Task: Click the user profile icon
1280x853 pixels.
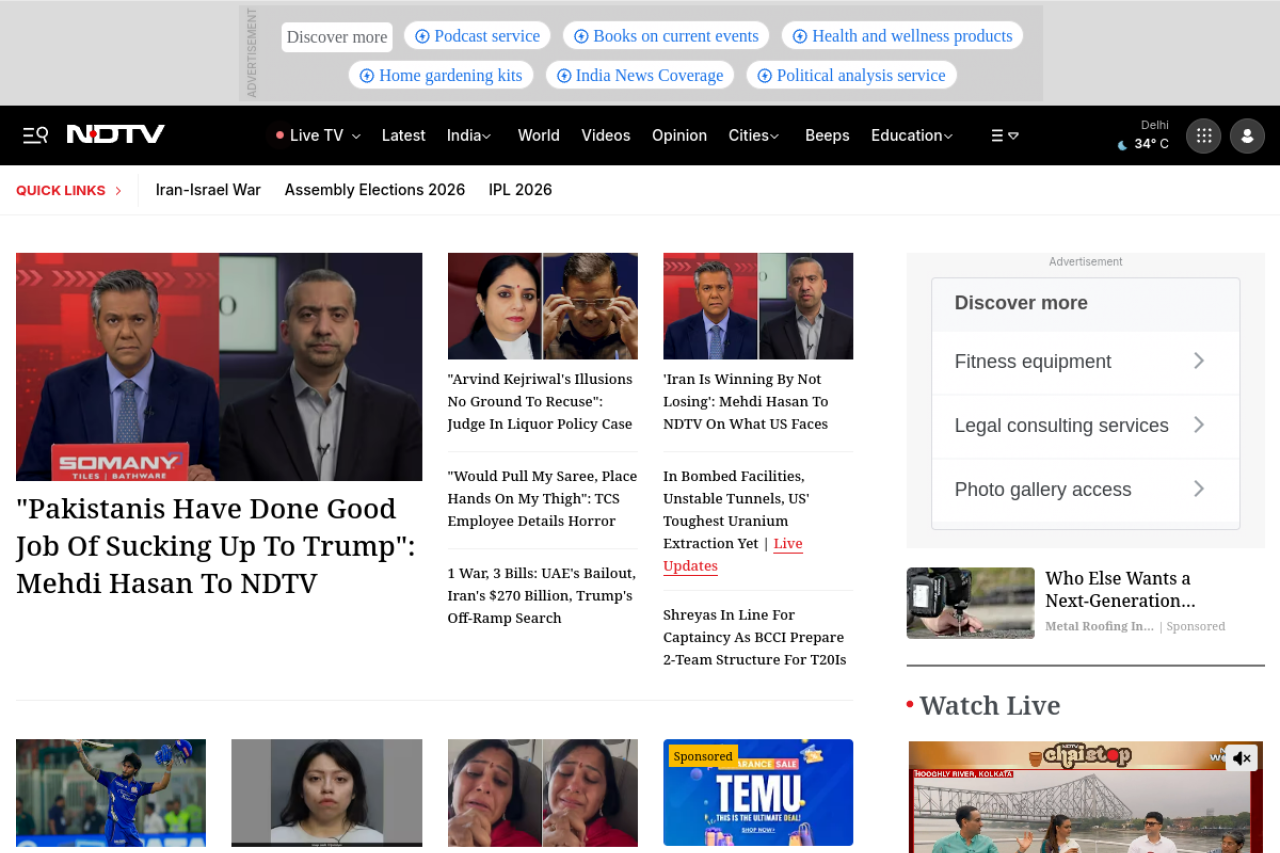Action: click(1247, 136)
